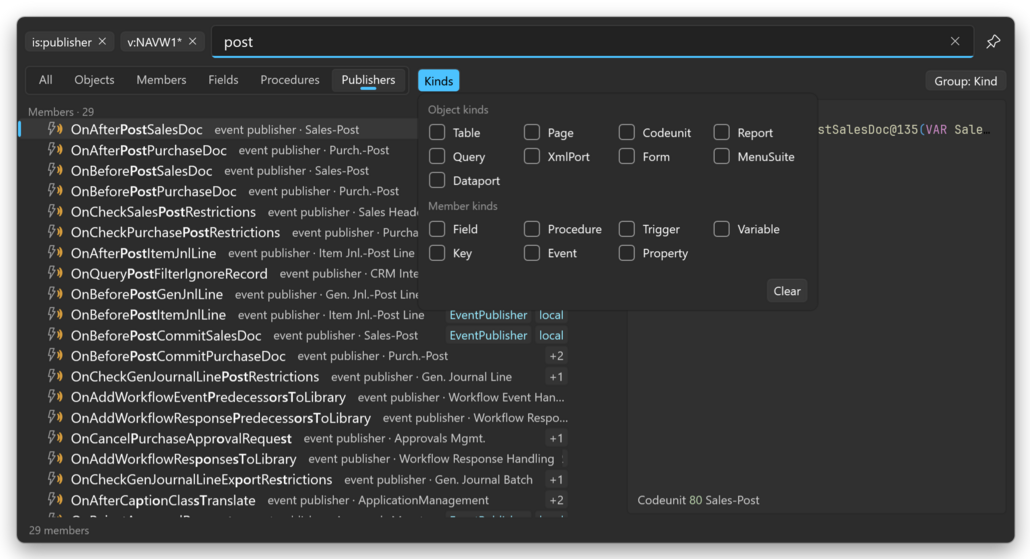The width and height of the screenshot is (1030, 559).
Task: Close the Kinds filter dropdown
Action: point(438,81)
